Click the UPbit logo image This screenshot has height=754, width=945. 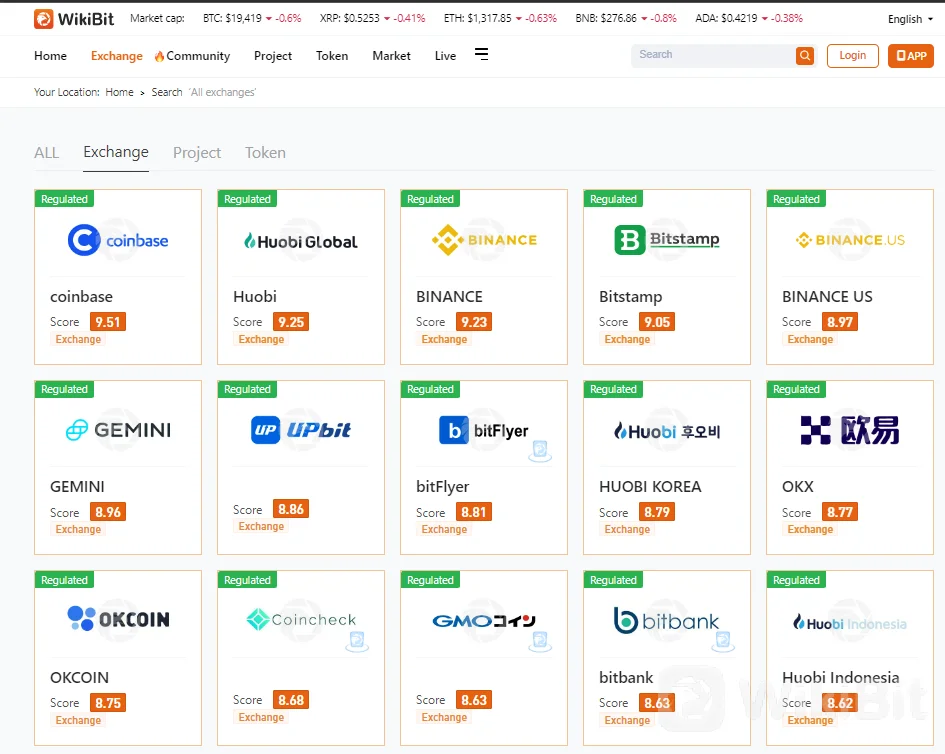(x=301, y=430)
